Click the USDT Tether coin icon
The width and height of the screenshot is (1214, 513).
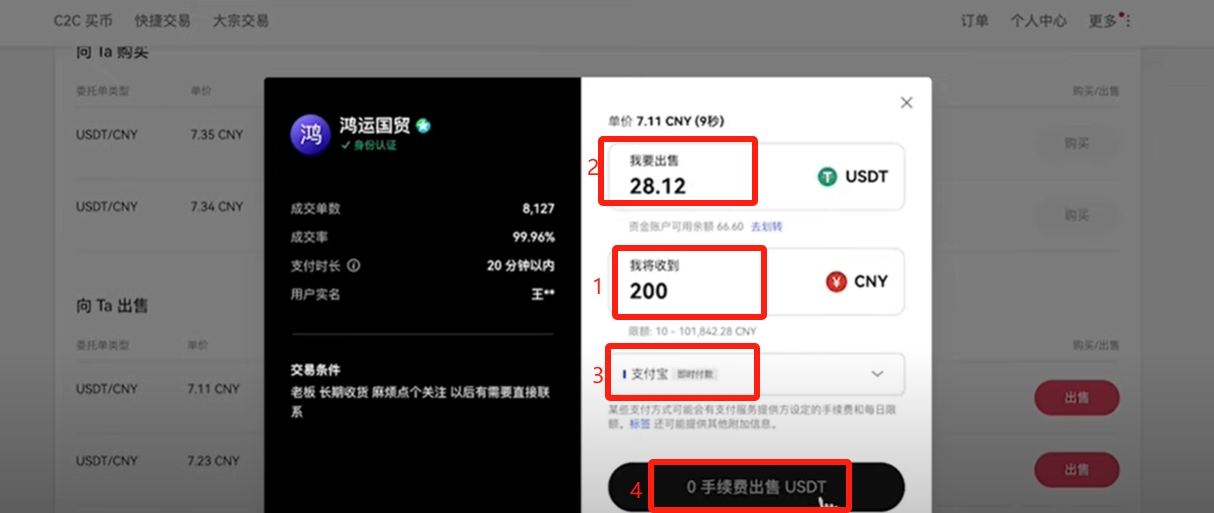click(827, 176)
